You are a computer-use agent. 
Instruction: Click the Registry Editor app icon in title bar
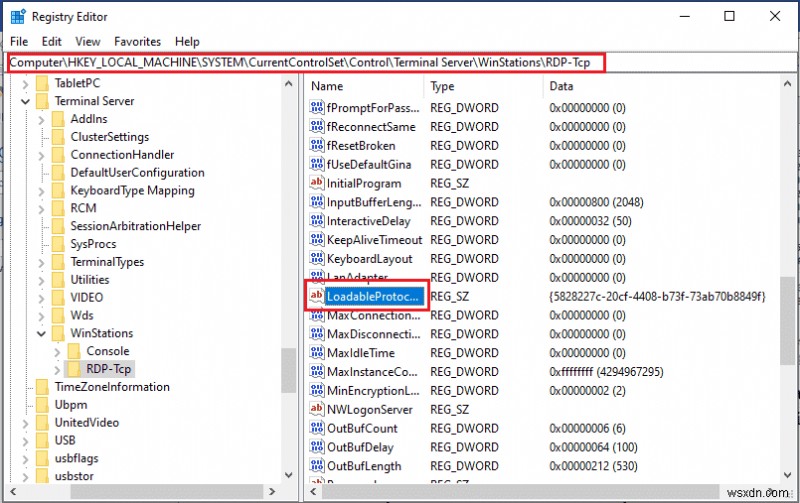(18, 16)
